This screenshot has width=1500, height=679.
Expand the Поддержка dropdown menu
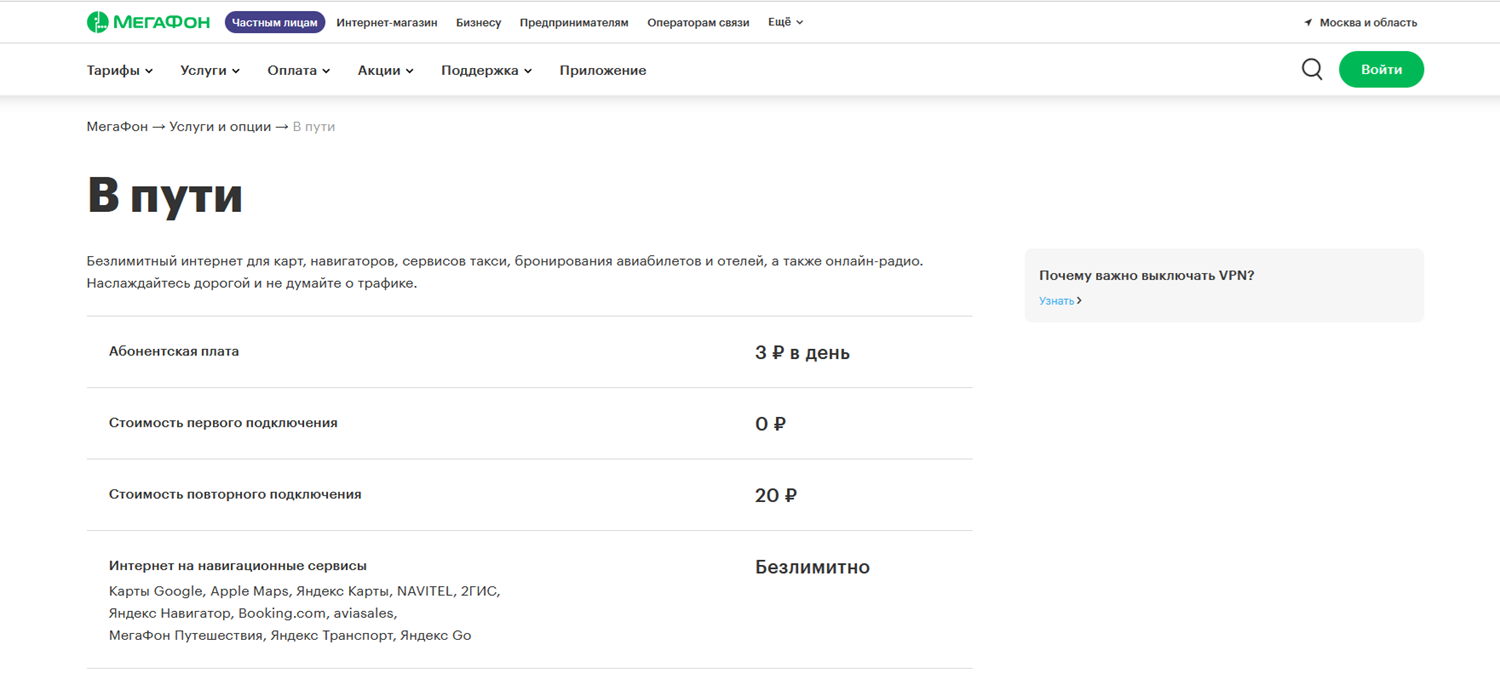tap(486, 70)
